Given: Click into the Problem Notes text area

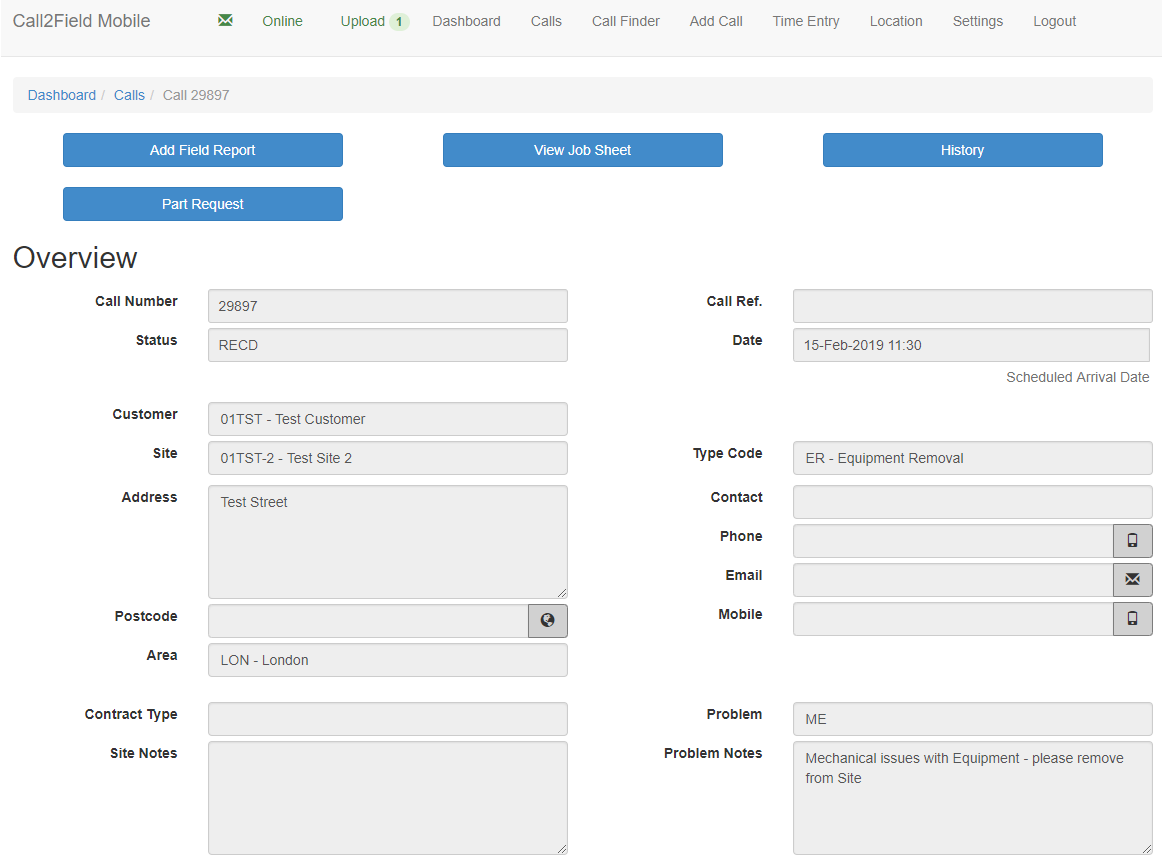Looking at the screenshot, I should click(x=971, y=797).
